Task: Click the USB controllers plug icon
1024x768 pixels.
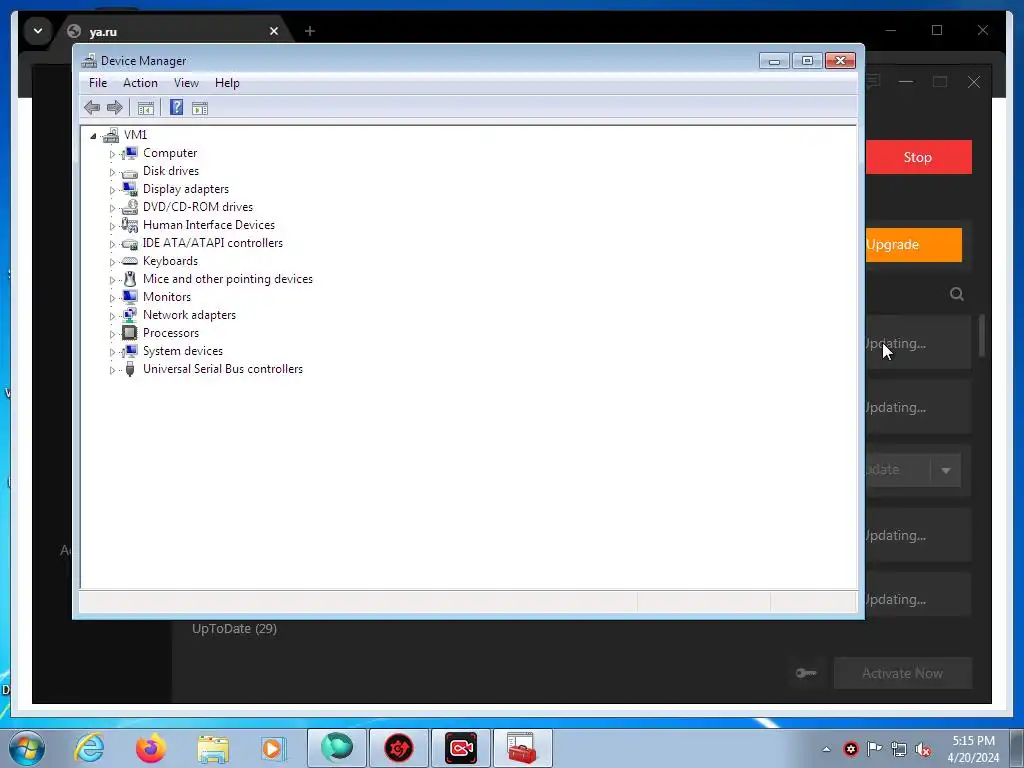Action: (130, 369)
